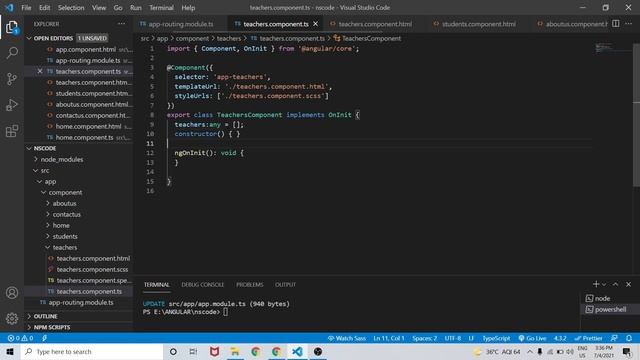Image resolution: width=640 pixels, height=360 pixels.
Task: Open the Explorer view in activity bar
Action: tap(12, 28)
